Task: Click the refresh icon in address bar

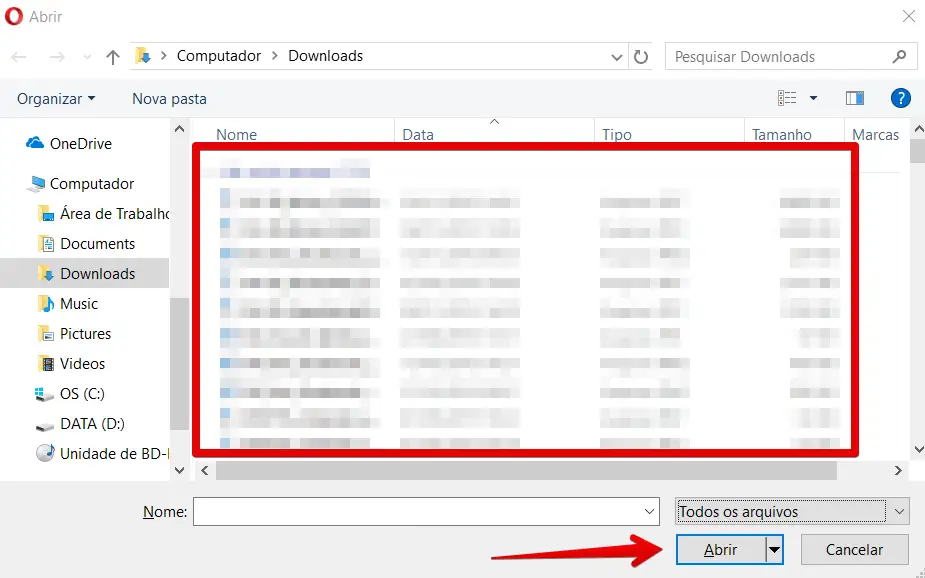Action: (641, 57)
